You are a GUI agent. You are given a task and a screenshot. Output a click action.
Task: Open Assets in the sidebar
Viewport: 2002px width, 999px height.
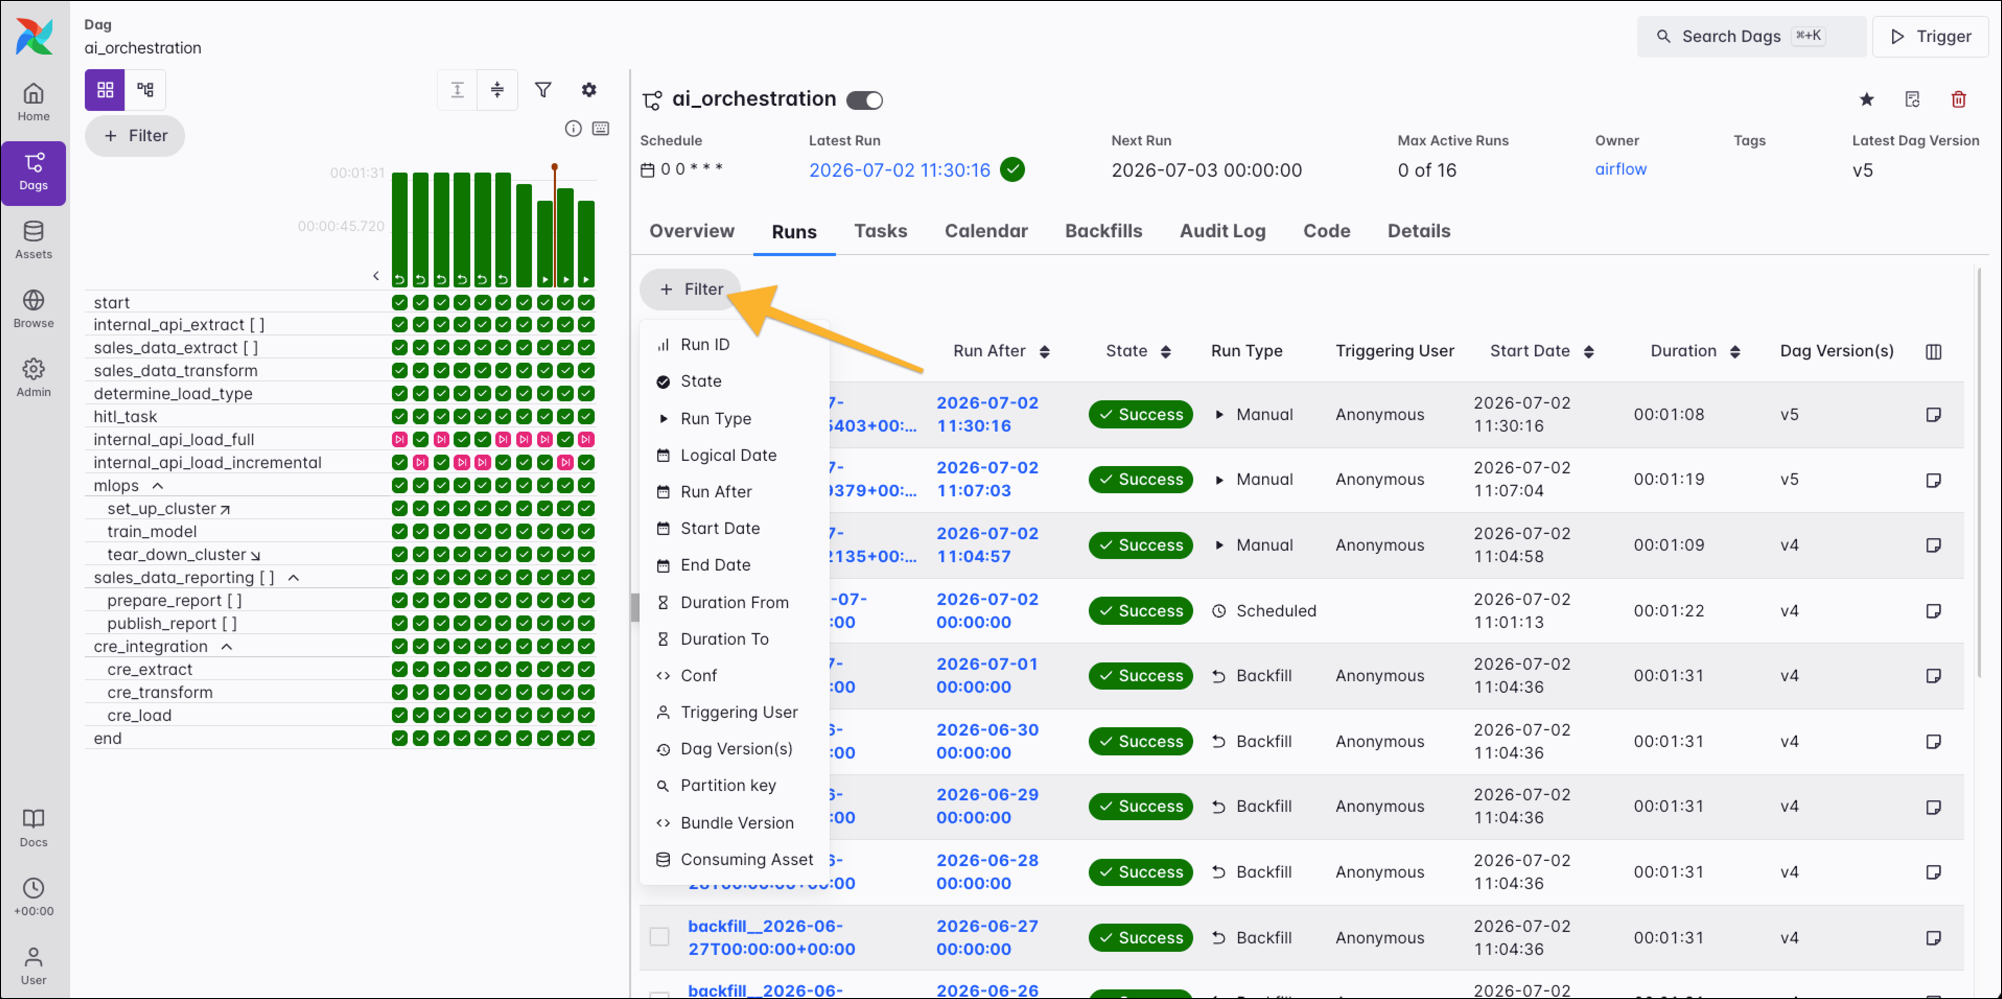[34, 241]
